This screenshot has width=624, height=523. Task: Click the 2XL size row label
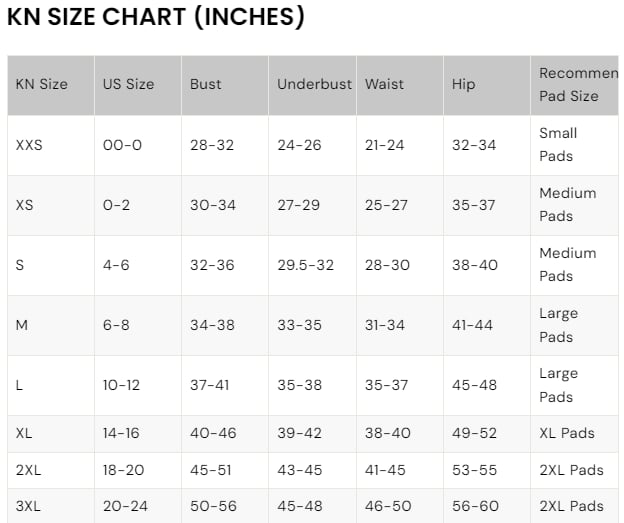28,470
